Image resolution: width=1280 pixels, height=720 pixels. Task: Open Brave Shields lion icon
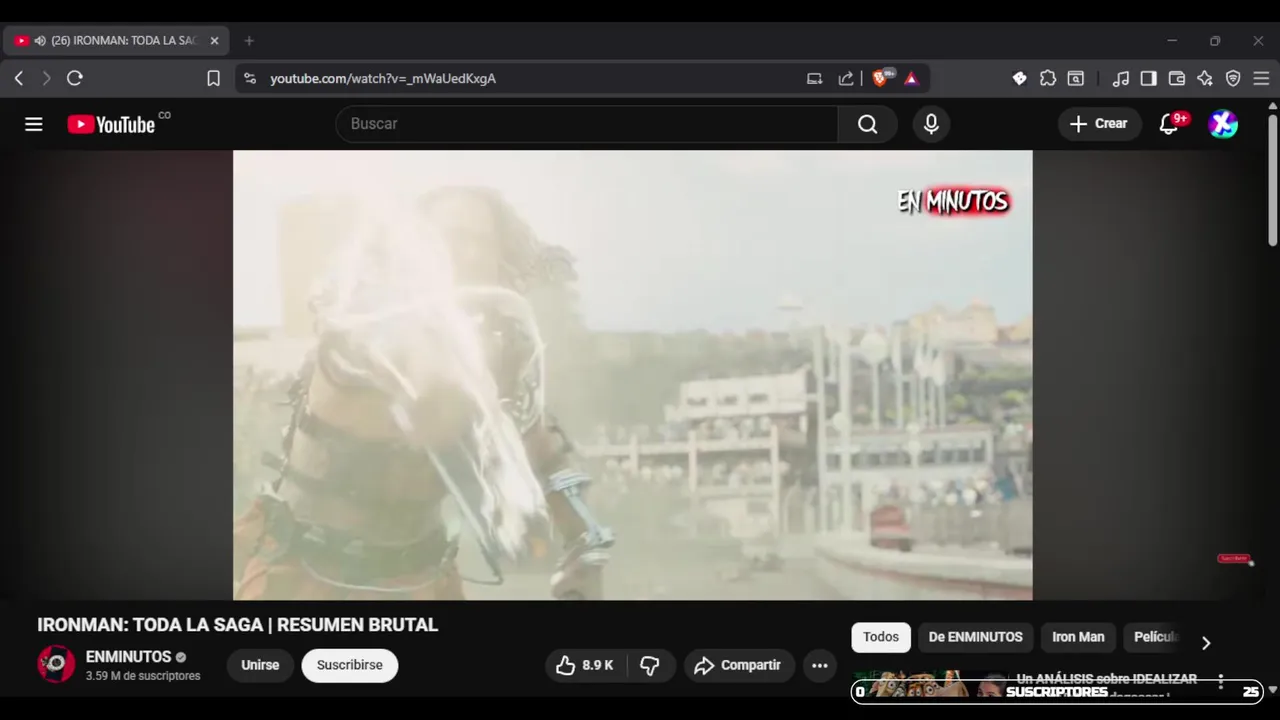[882, 78]
